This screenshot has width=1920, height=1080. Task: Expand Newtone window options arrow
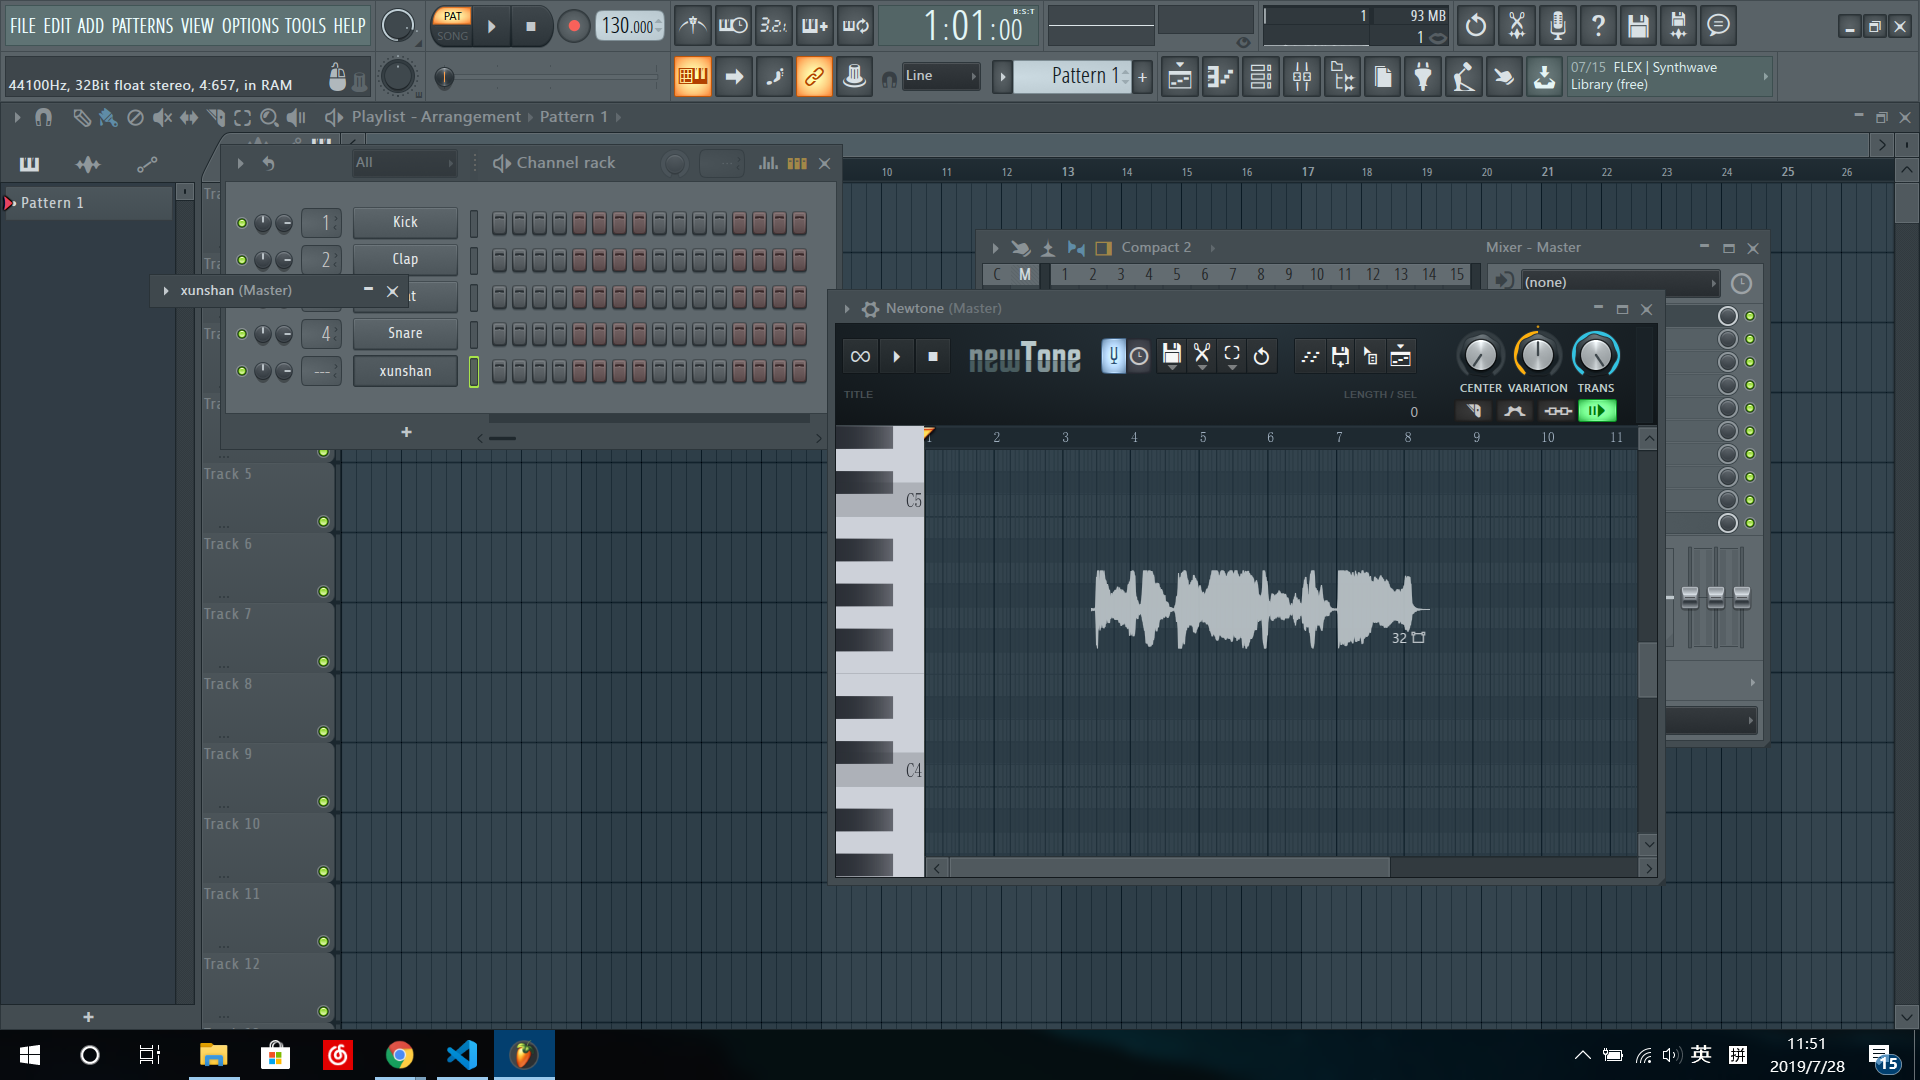(x=847, y=309)
